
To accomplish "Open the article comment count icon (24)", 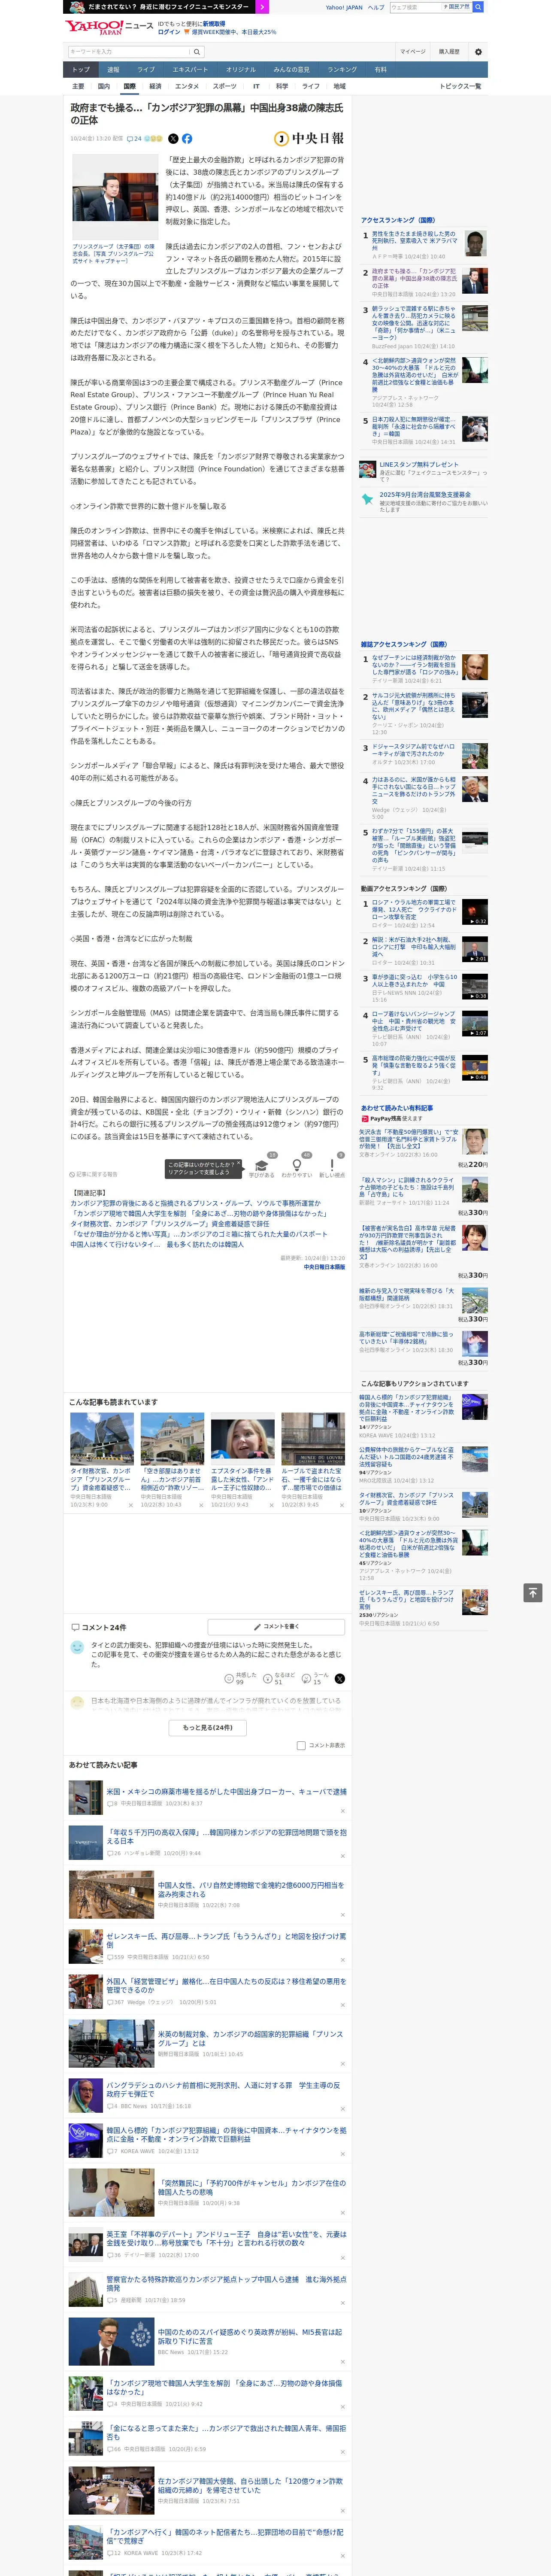I will (134, 139).
